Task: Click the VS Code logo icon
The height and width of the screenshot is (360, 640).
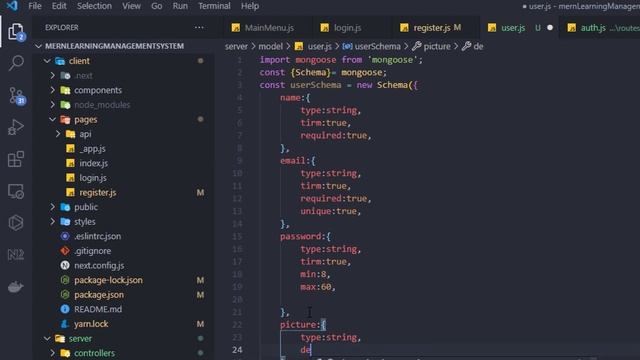Action: (12, 6)
